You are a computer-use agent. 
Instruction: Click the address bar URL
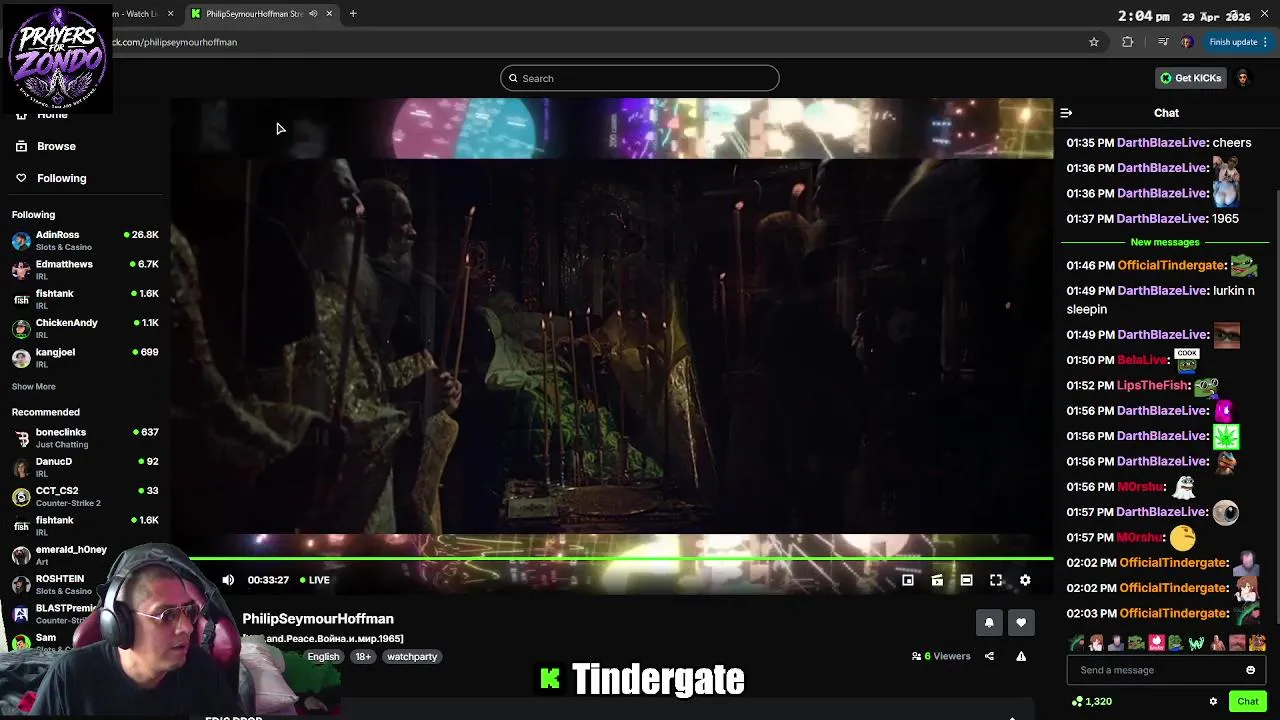click(x=174, y=42)
